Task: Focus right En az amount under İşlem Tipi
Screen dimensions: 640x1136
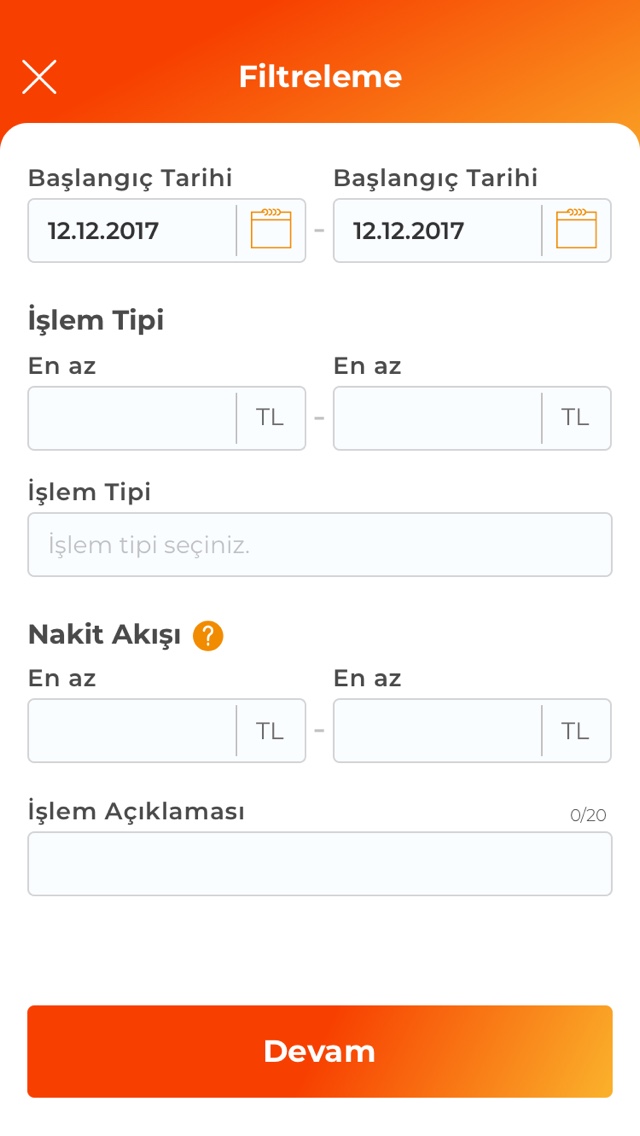Action: tap(437, 418)
